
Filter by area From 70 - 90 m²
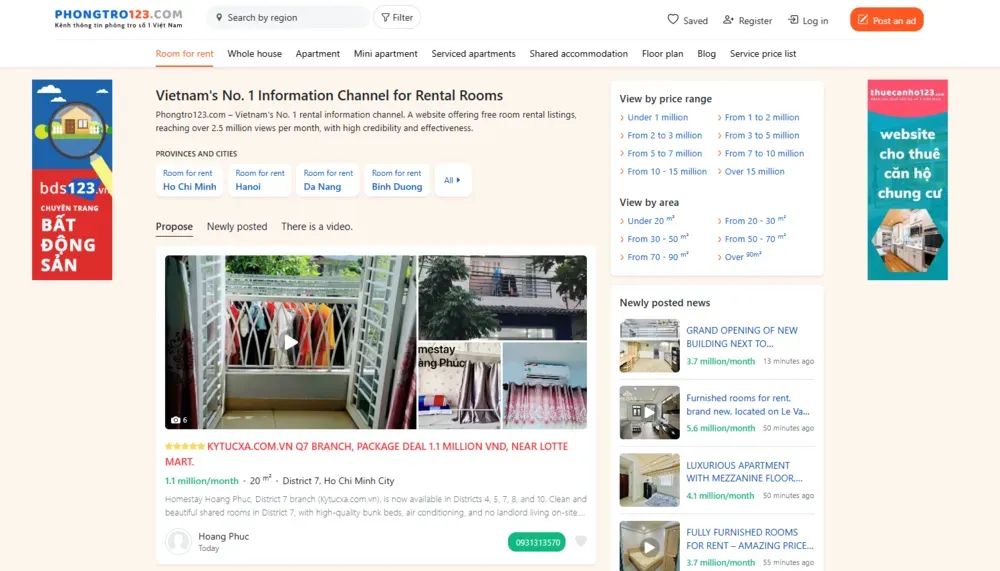[658, 256]
